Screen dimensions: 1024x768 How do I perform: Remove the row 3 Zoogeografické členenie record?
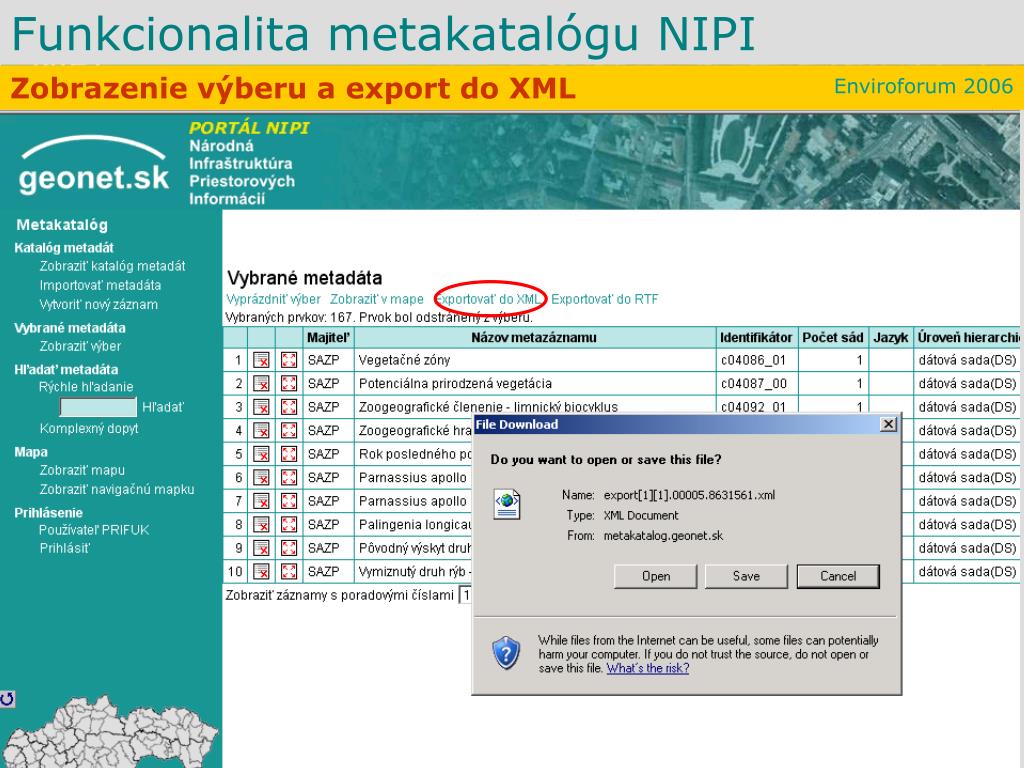(x=261, y=407)
